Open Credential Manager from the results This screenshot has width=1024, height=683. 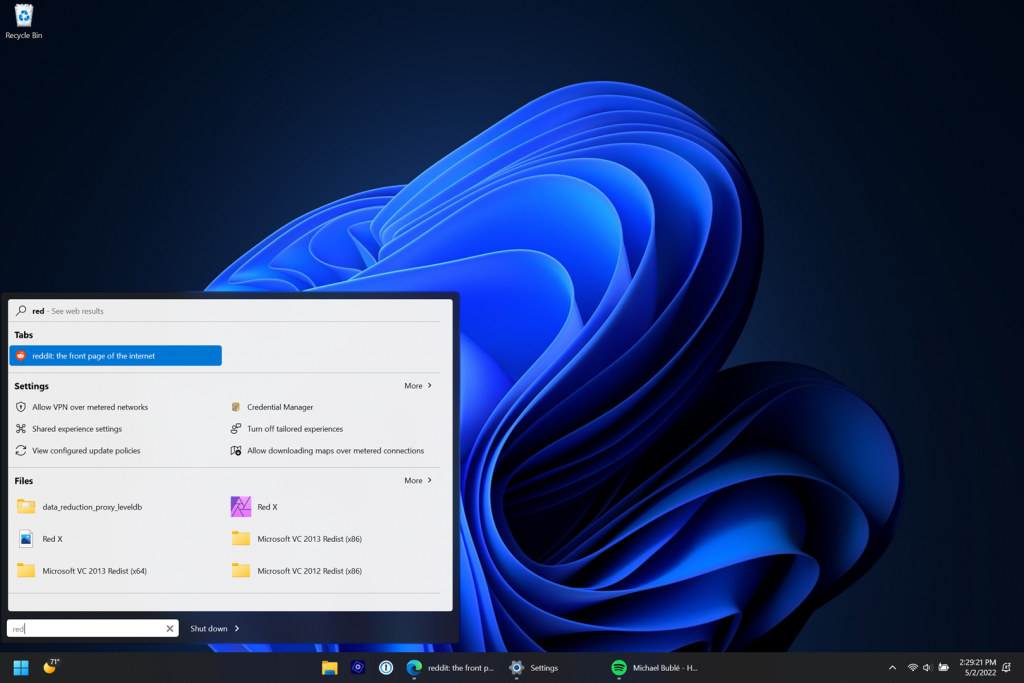[x=279, y=407]
